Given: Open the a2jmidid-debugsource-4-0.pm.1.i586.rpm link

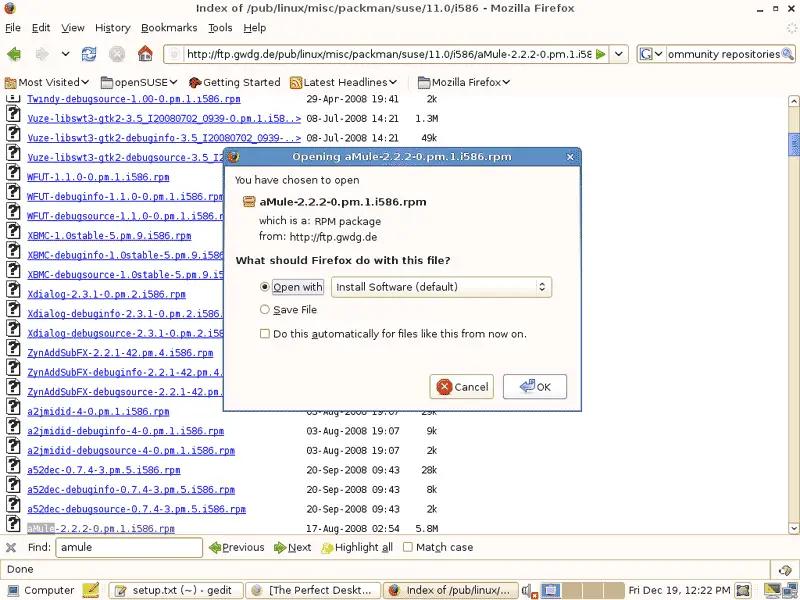Looking at the screenshot, I should (131, 451).
